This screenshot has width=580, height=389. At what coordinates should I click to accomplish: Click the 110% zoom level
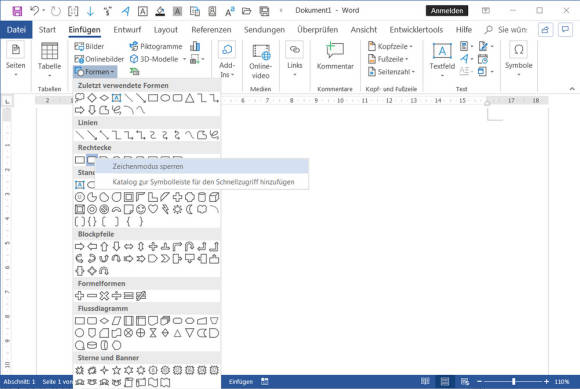click(562, 382)
